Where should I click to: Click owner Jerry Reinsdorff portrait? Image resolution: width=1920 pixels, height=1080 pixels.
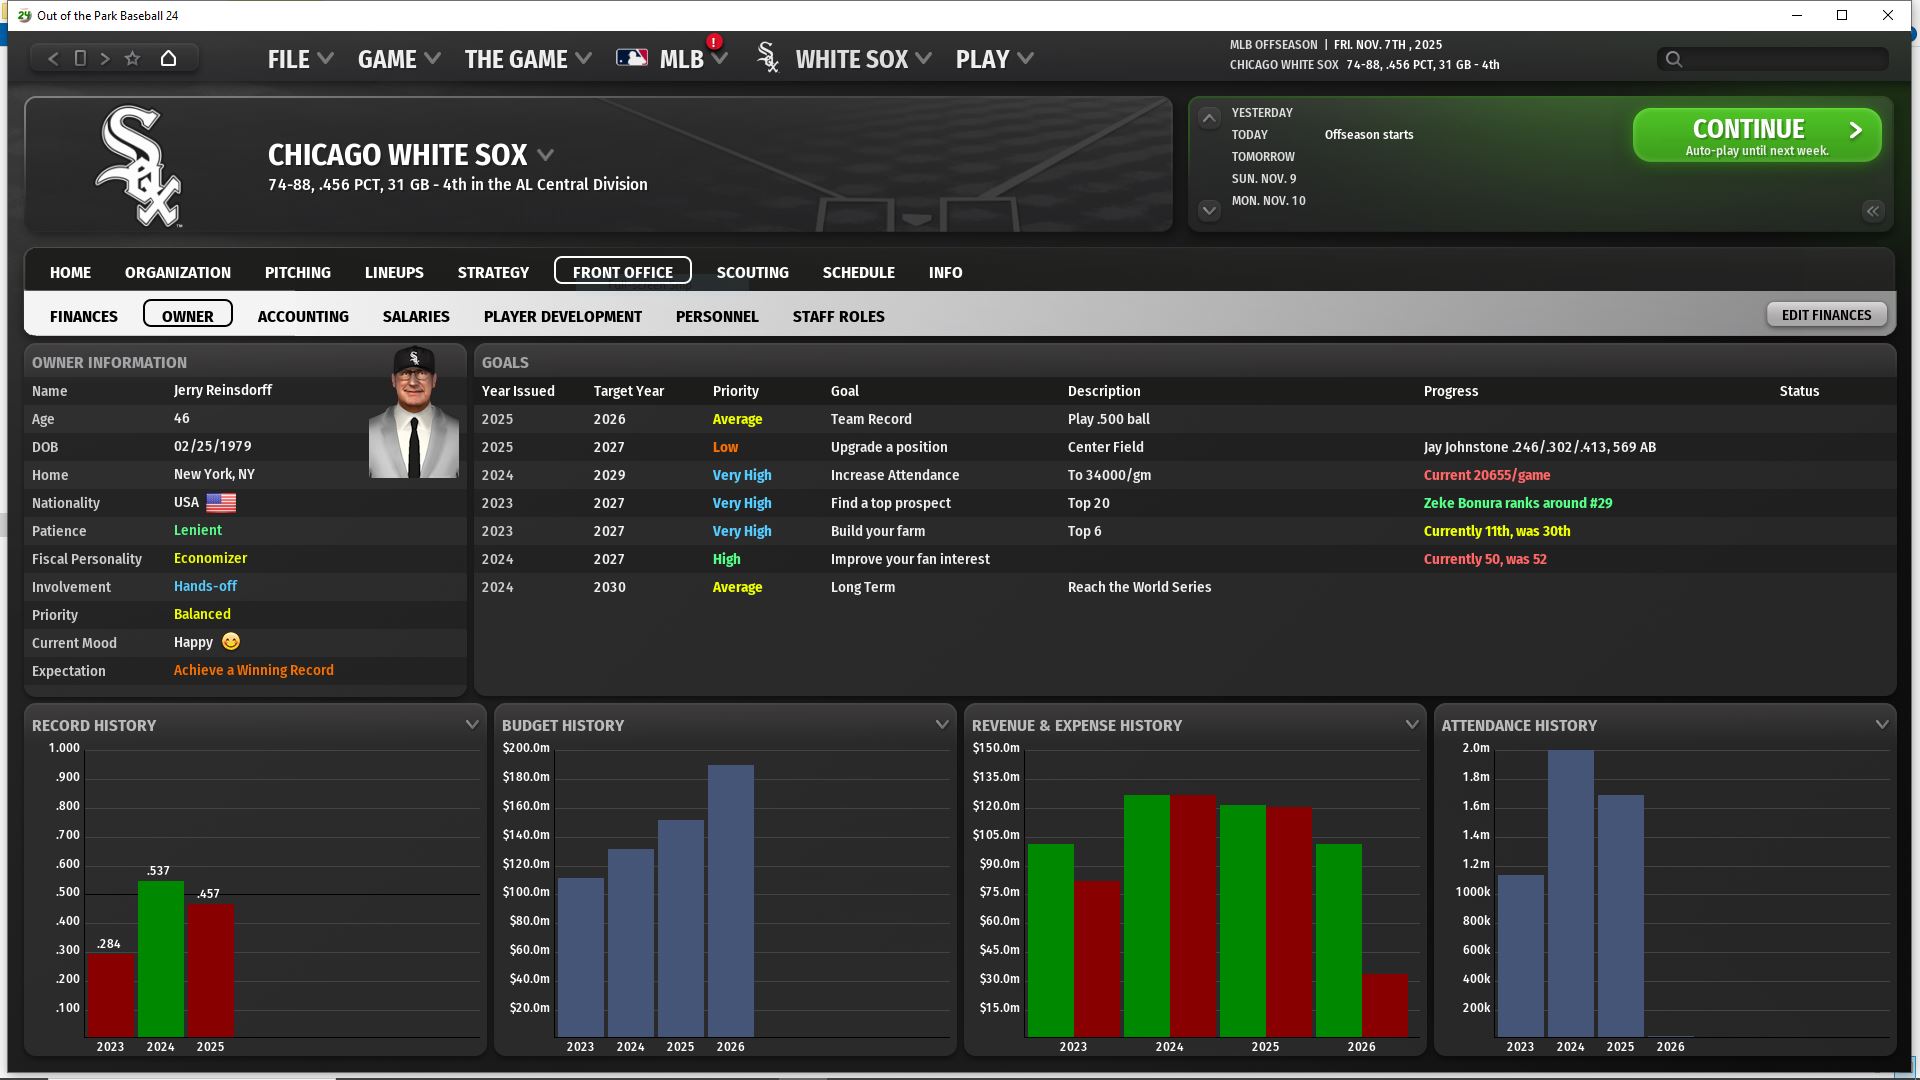(x=413, y=413)
